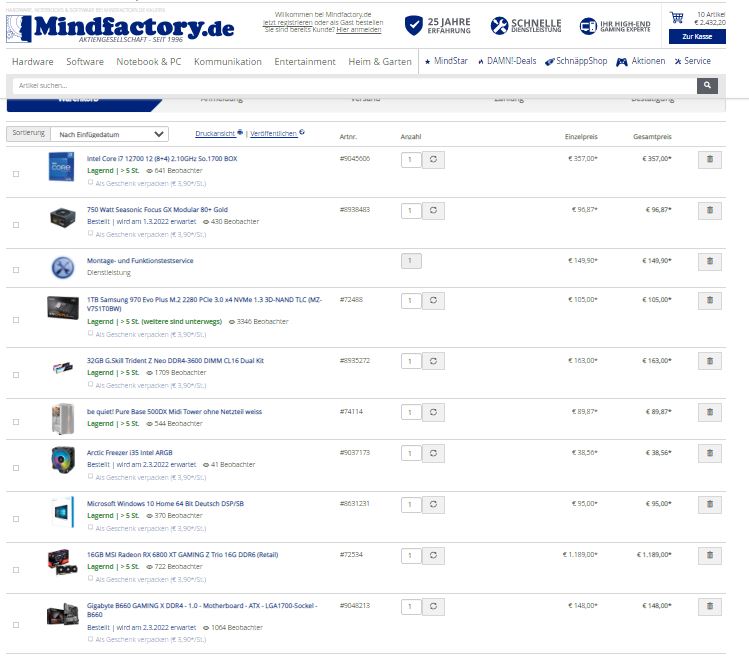Go to MindStar deals
The width and height of the screenshot is (749, 657).
[x=446, y=61]
